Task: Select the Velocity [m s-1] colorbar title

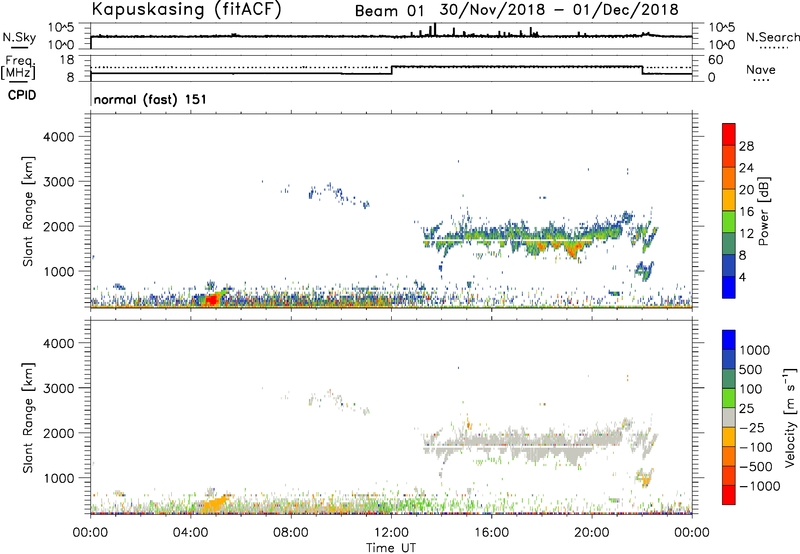Action: [x=790, y=417]
